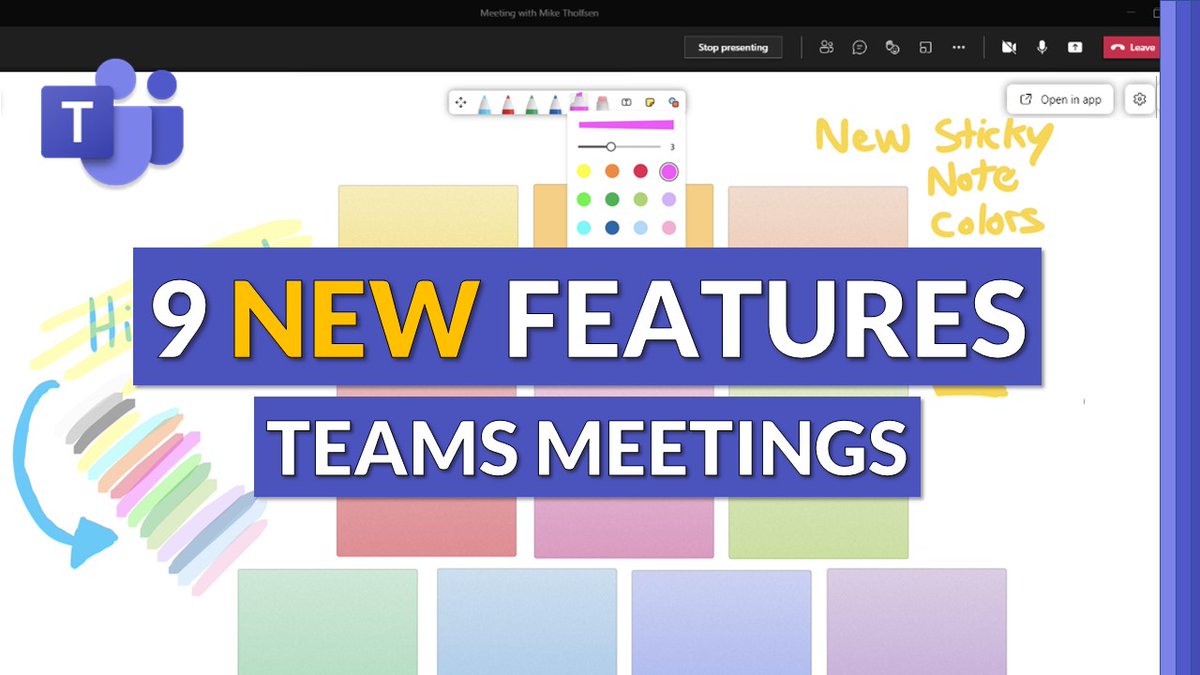The image size is (1200, 675).
Task: Select the periwinkle sticky note
Action: point(721,622)
